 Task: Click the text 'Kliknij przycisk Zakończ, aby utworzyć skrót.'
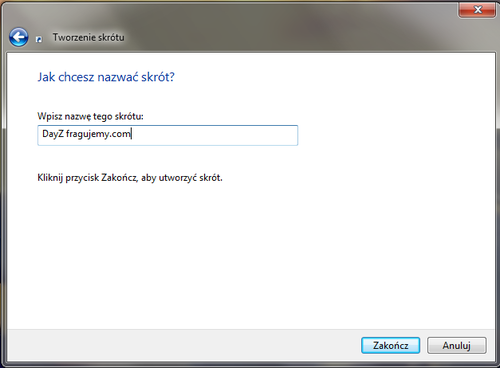[x=130, y=178]
